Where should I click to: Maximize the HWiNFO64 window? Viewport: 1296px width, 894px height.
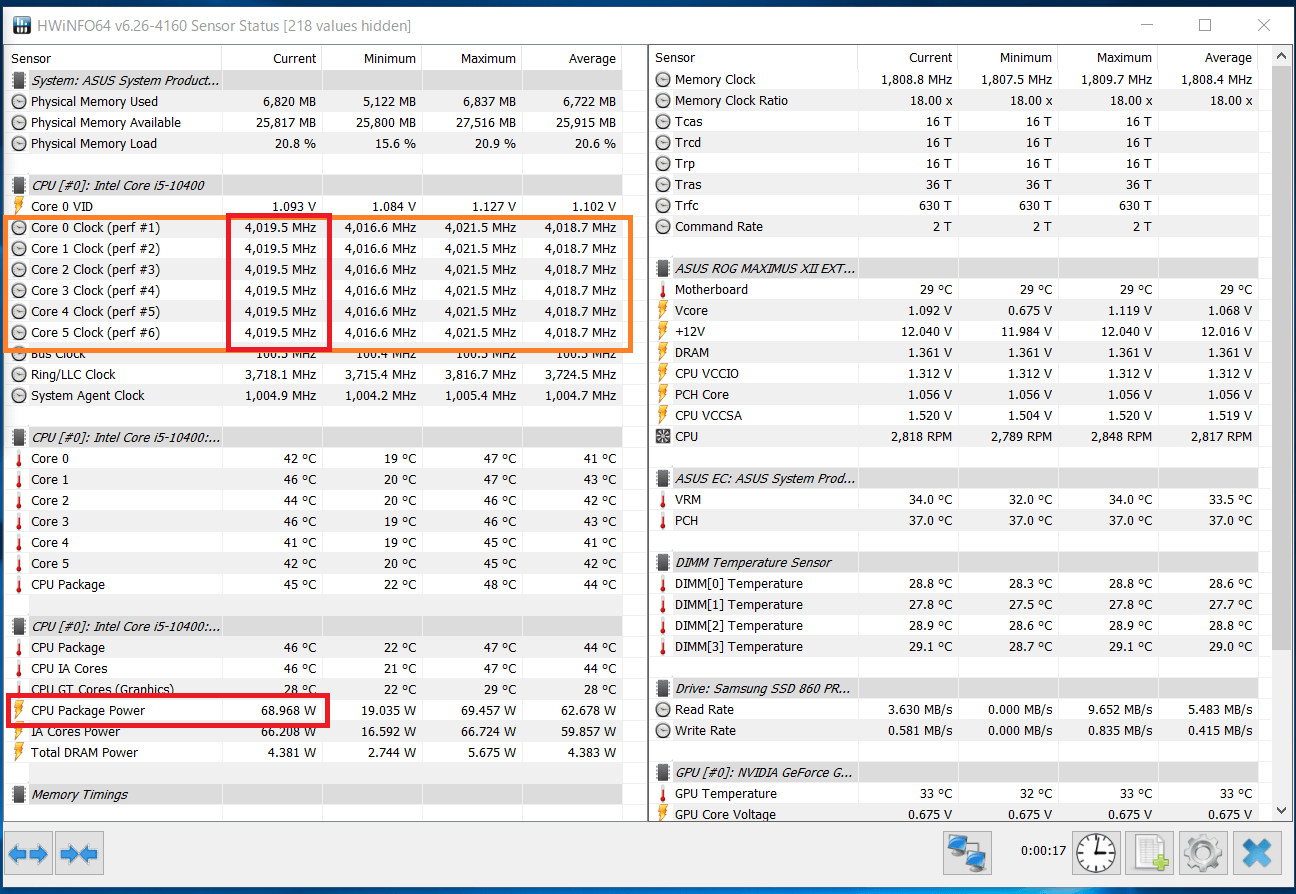(1205, 25)
